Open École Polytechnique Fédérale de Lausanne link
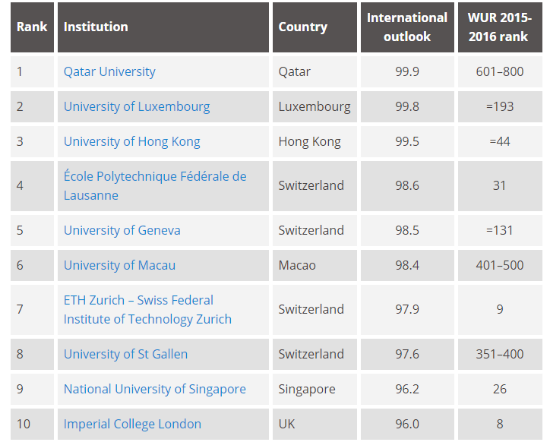 click(155, 186)
